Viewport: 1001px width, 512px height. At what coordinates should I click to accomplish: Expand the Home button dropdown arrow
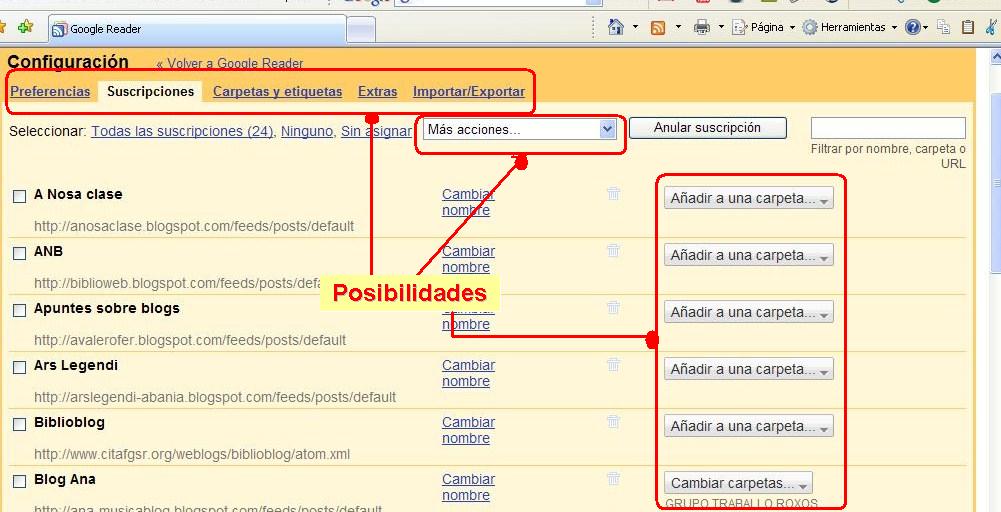(635, 27)
